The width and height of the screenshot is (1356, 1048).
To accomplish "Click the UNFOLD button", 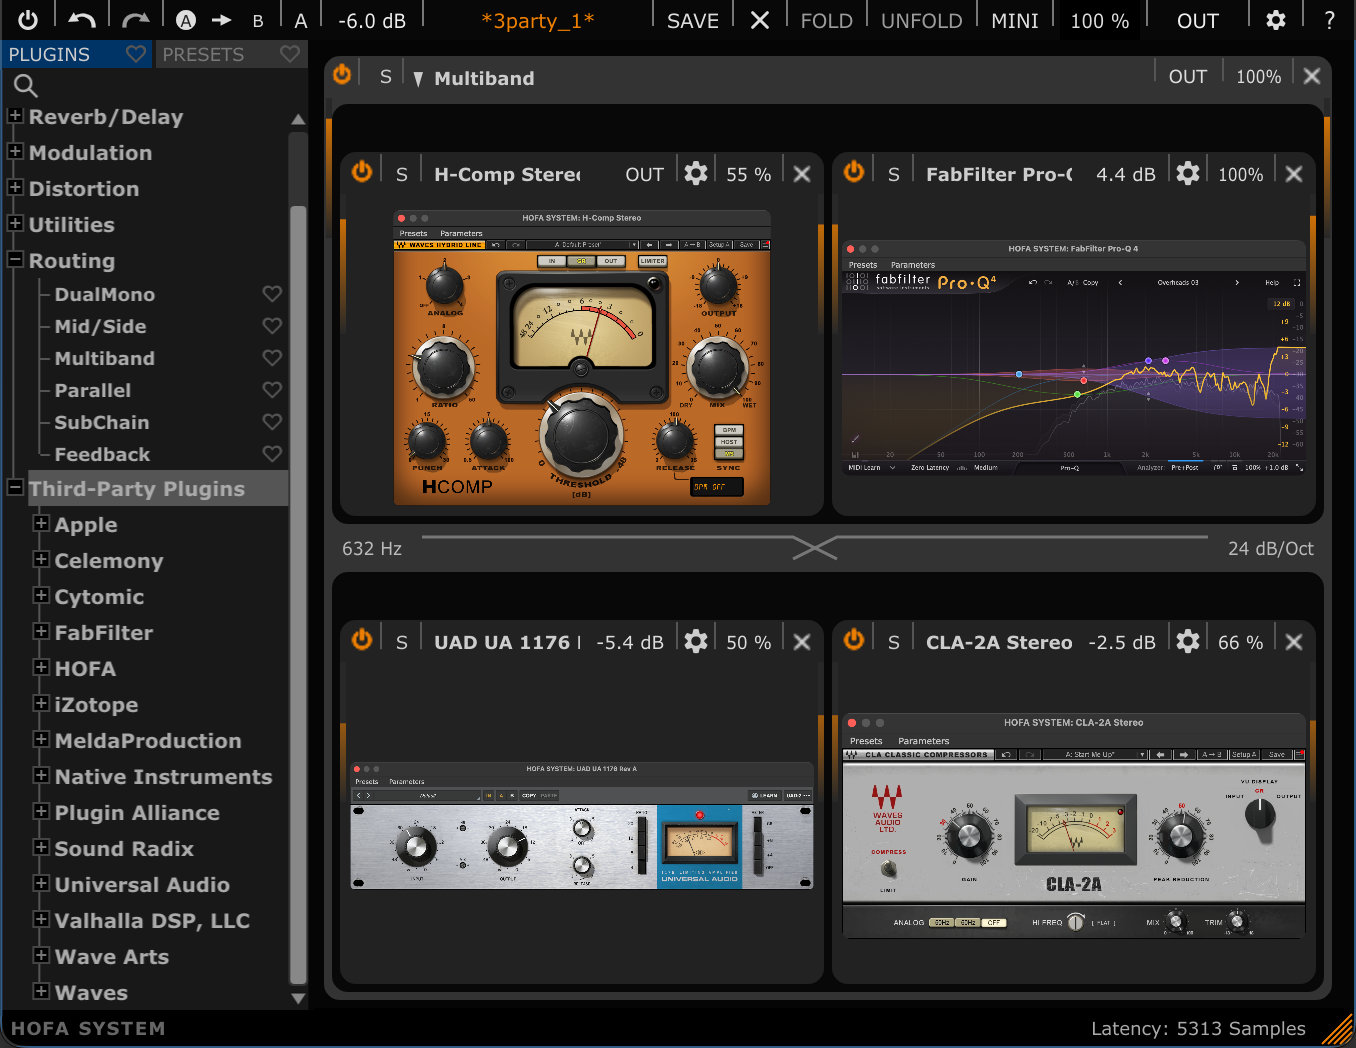I will [x=921, y=20].
